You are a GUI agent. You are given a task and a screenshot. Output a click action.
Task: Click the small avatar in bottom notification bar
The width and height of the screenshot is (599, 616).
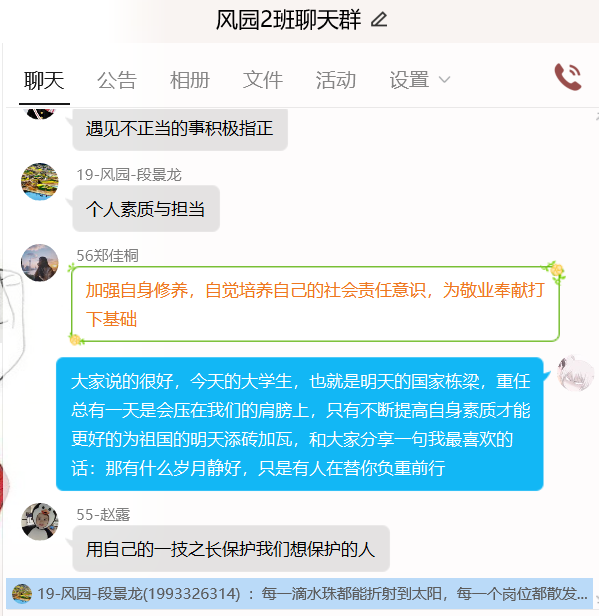tap(22, 593)
